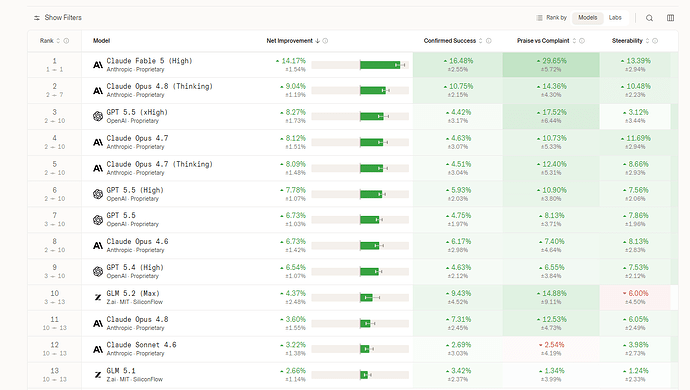Click Anthropic logo for Claude Sonnet 4.6
The width and height of the screenshot is (690, 390).
(98, 350)
